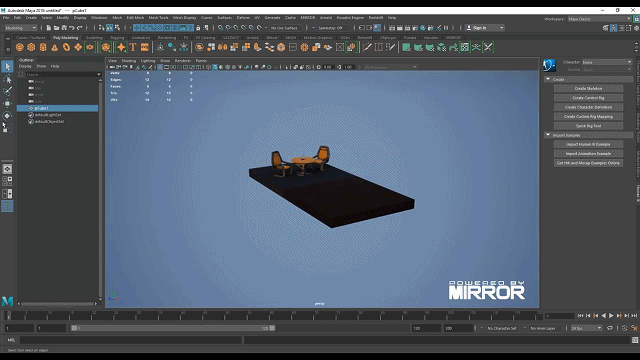Click the Create Skeleton button
This screenshot has width=640, height=360.
[x=588, y=89]
